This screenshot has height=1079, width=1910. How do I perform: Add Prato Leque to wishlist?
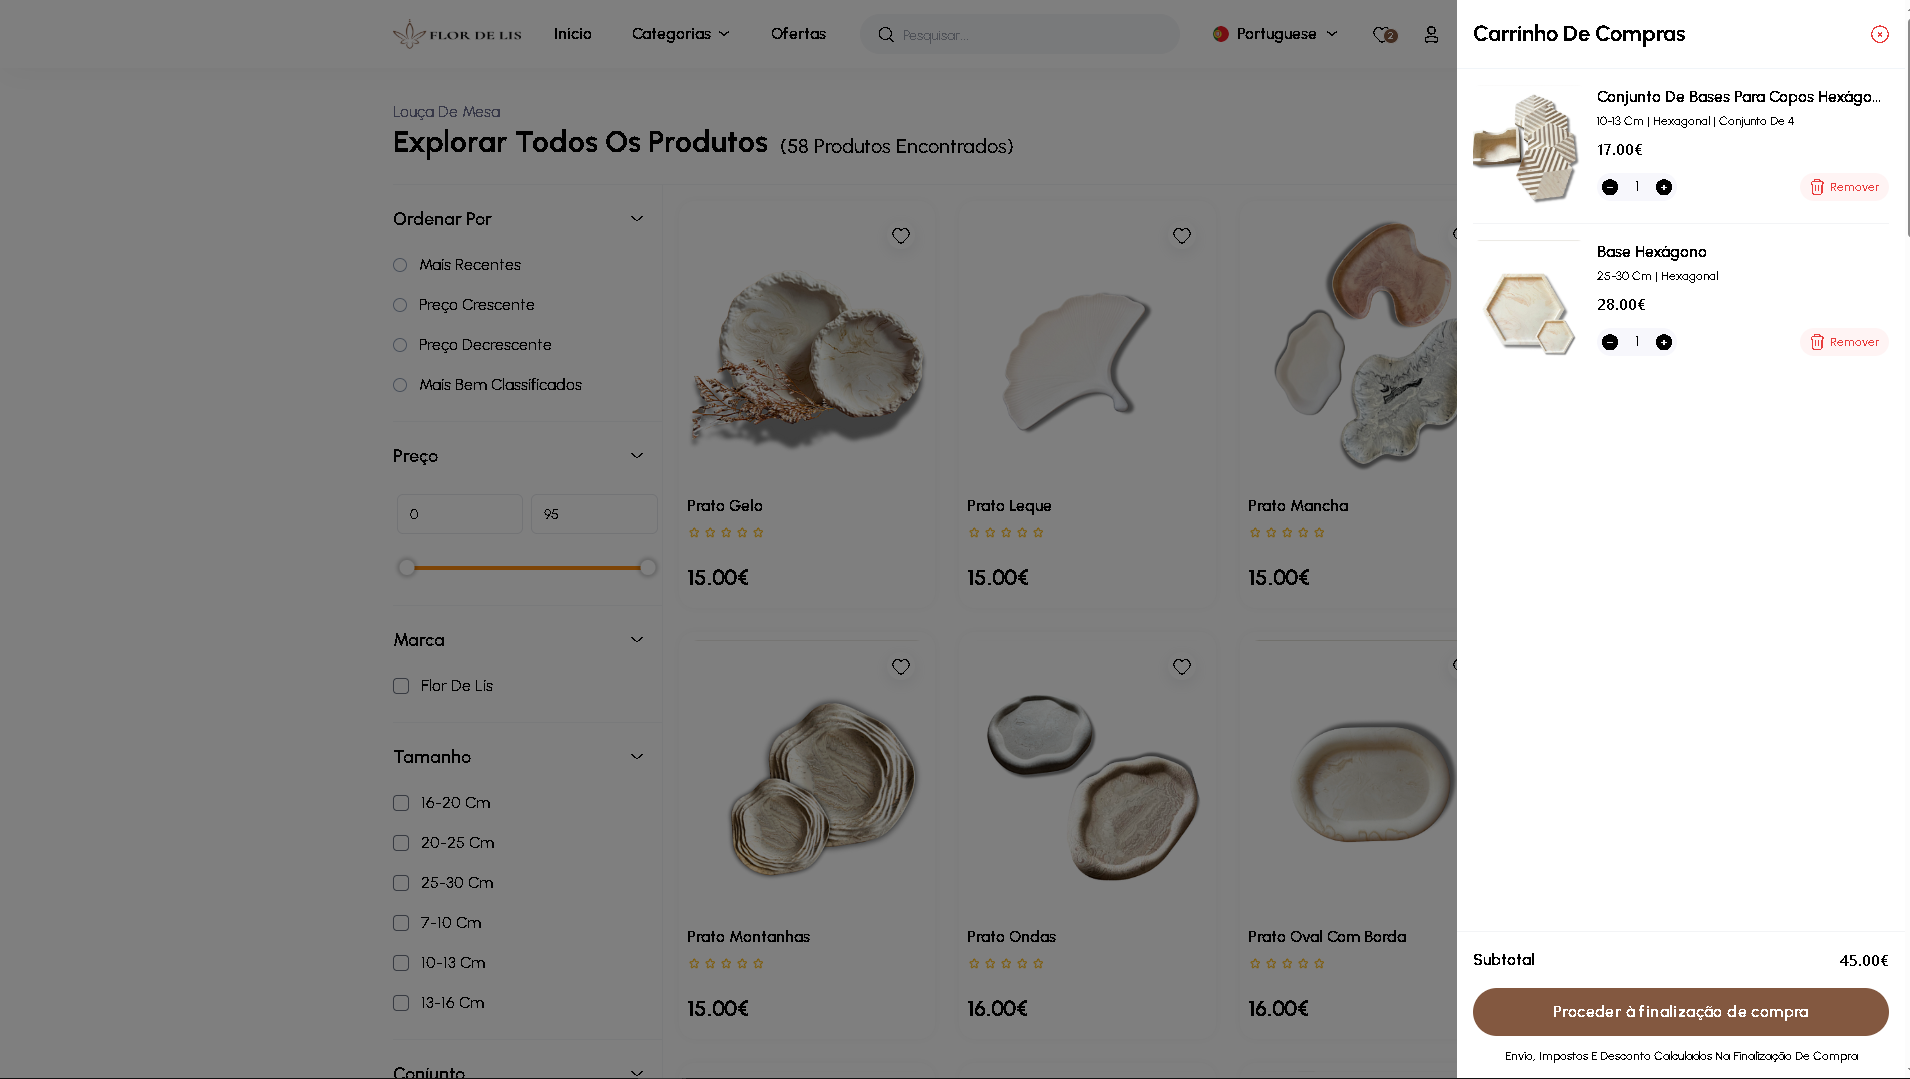[x=1181, y=236]
